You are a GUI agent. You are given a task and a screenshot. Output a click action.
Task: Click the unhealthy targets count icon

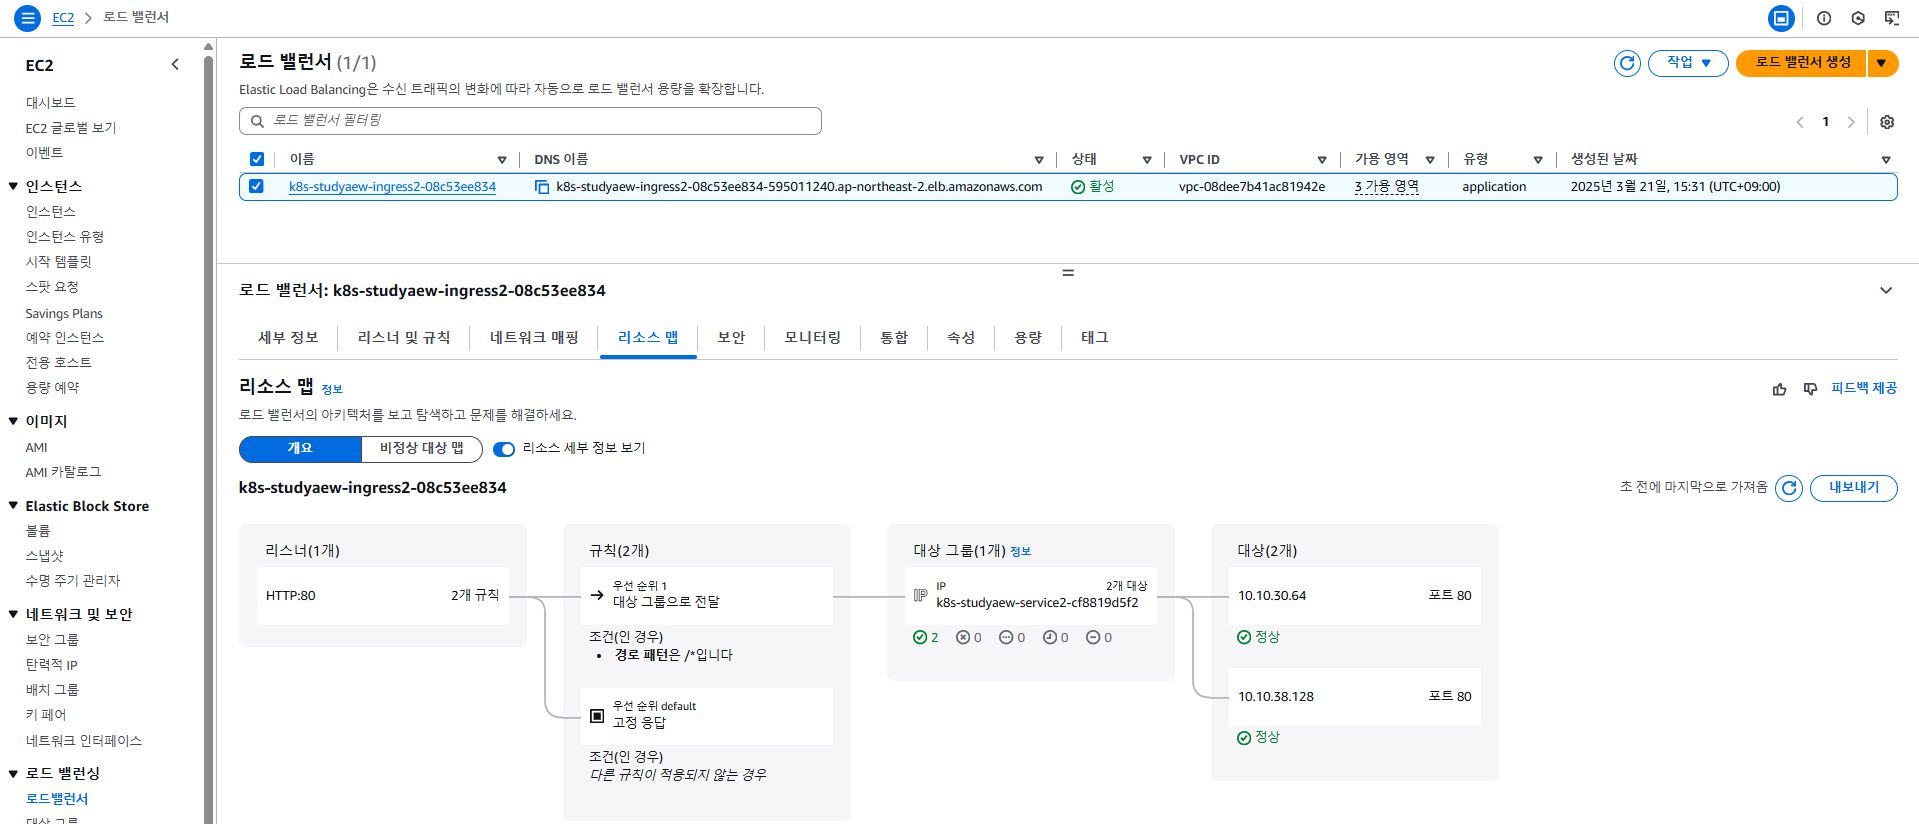[963, 637]
